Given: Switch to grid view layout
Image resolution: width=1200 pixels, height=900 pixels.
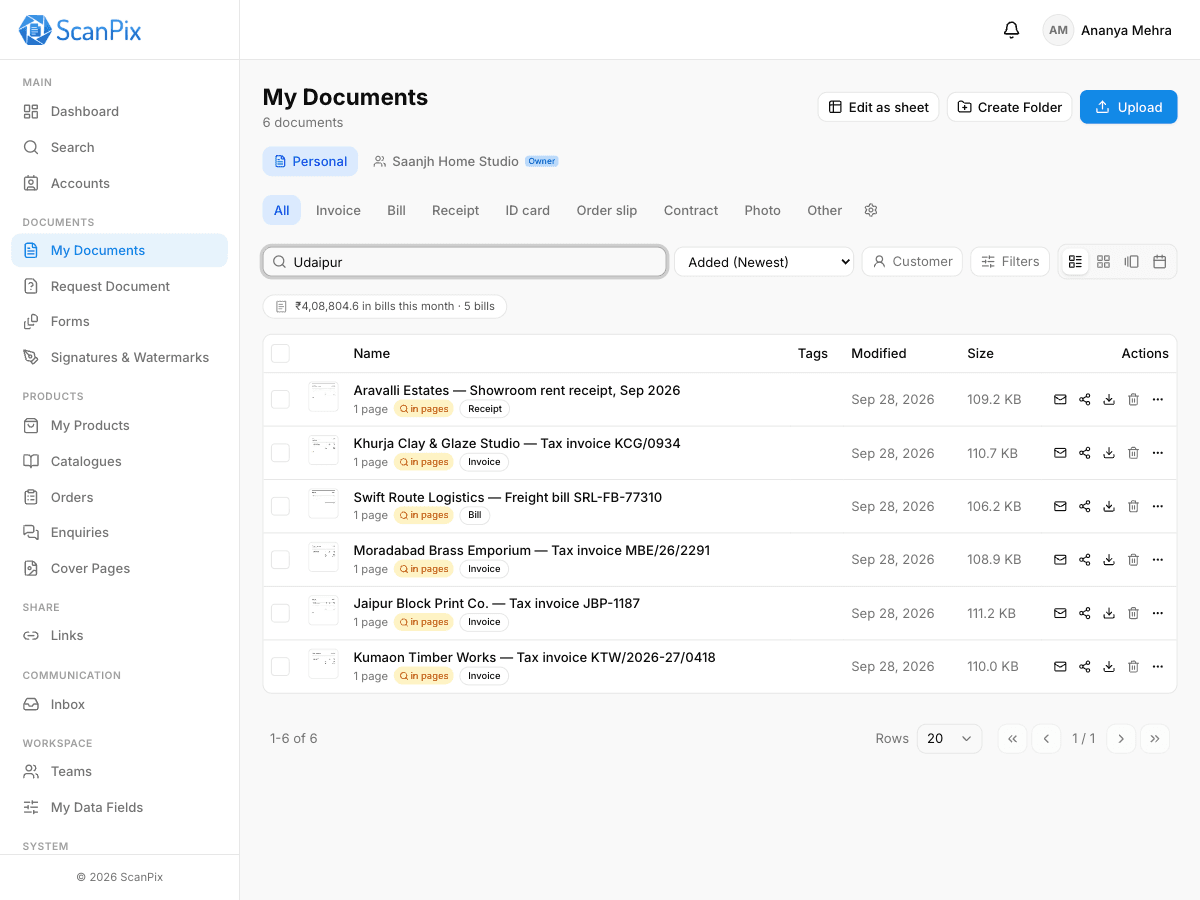Looking at the screenshot, I should pos(1103,262).
